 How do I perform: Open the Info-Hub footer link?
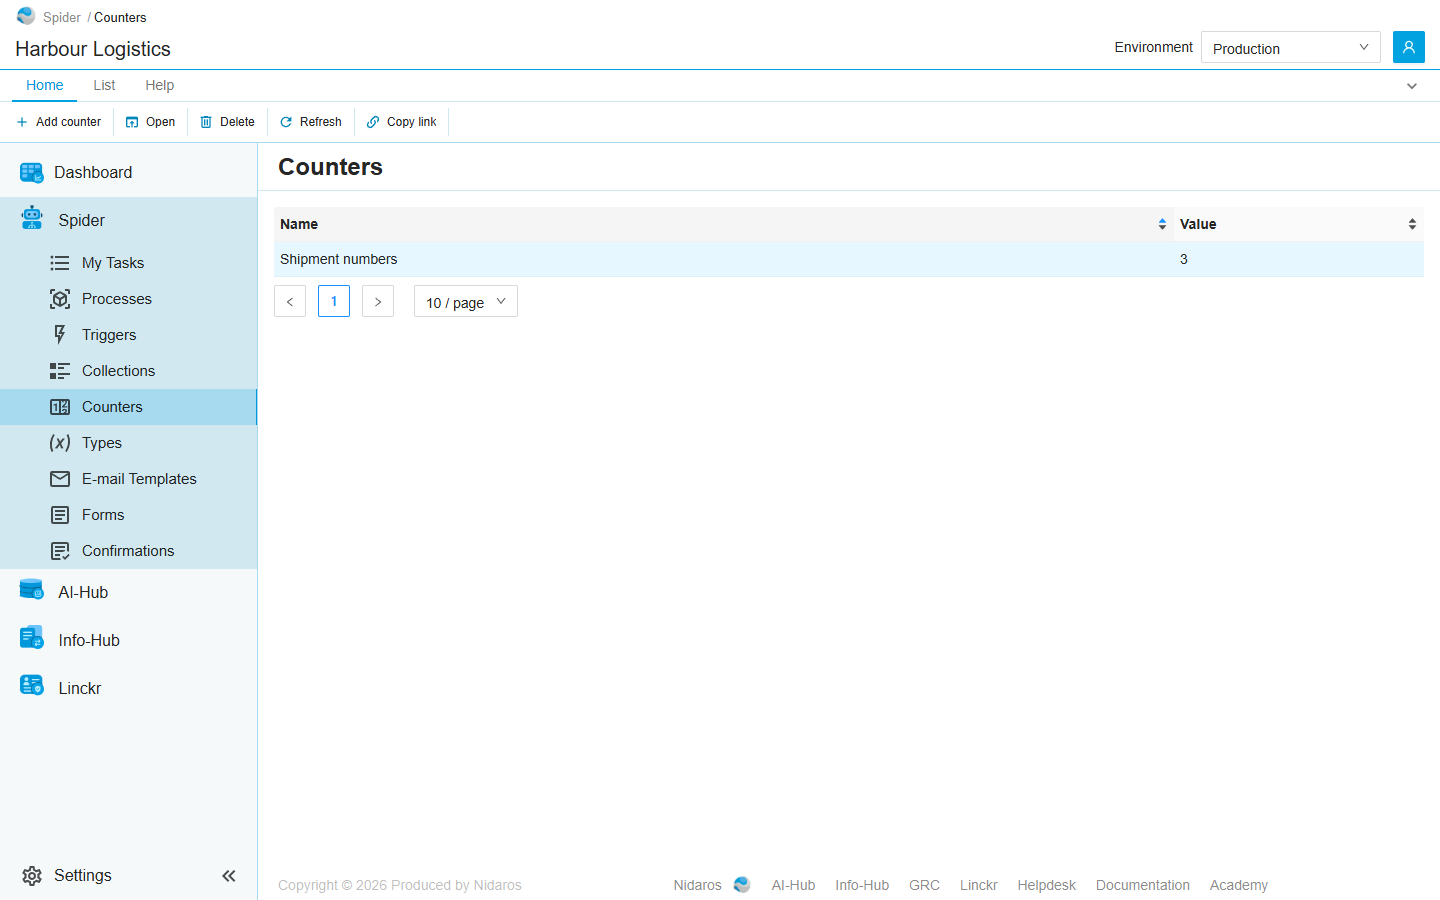pos(862,885)
